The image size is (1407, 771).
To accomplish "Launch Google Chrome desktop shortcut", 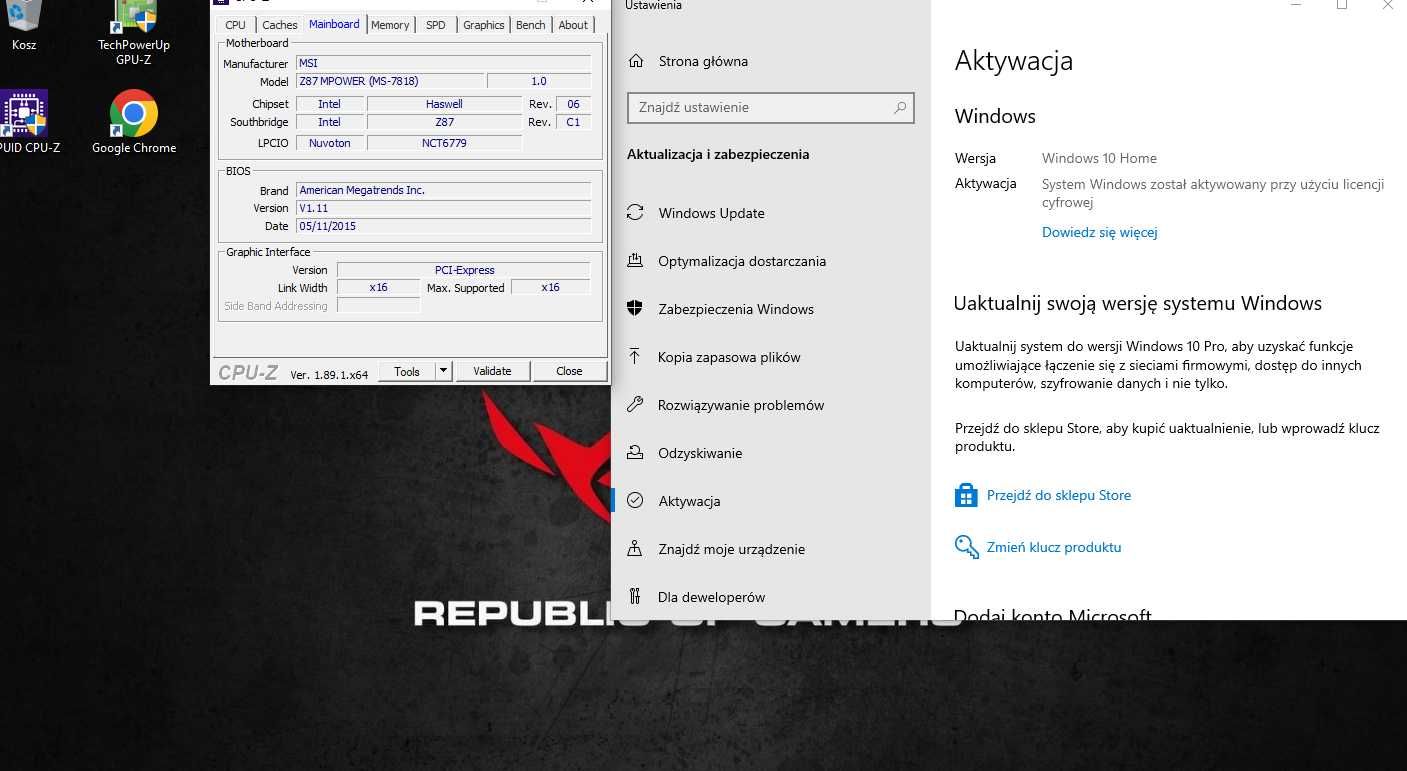I will [x=134, y=122].
